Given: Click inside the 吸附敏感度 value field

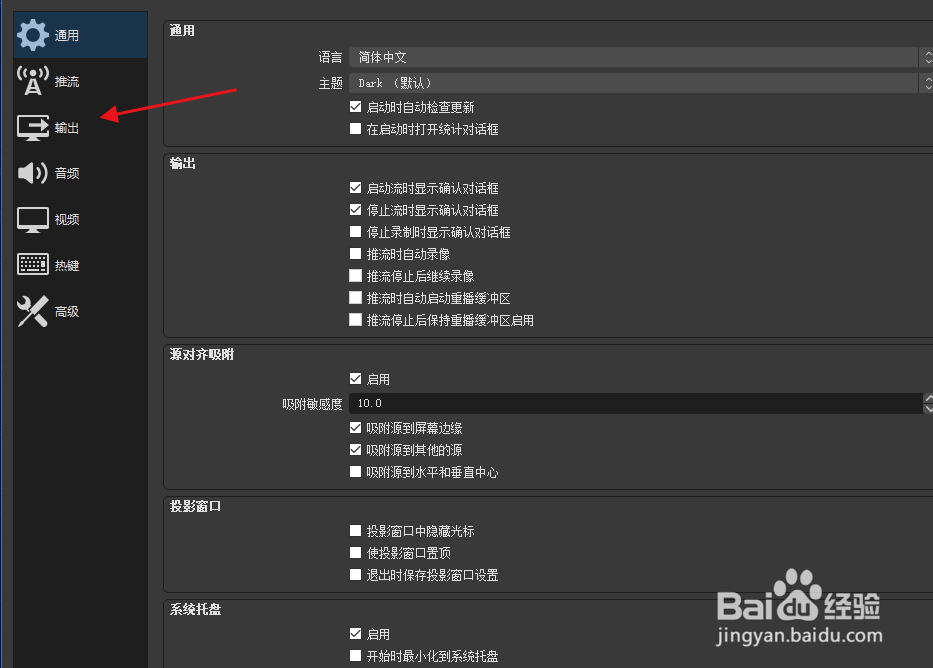Looking at the screenshot, I should [500, 403].
